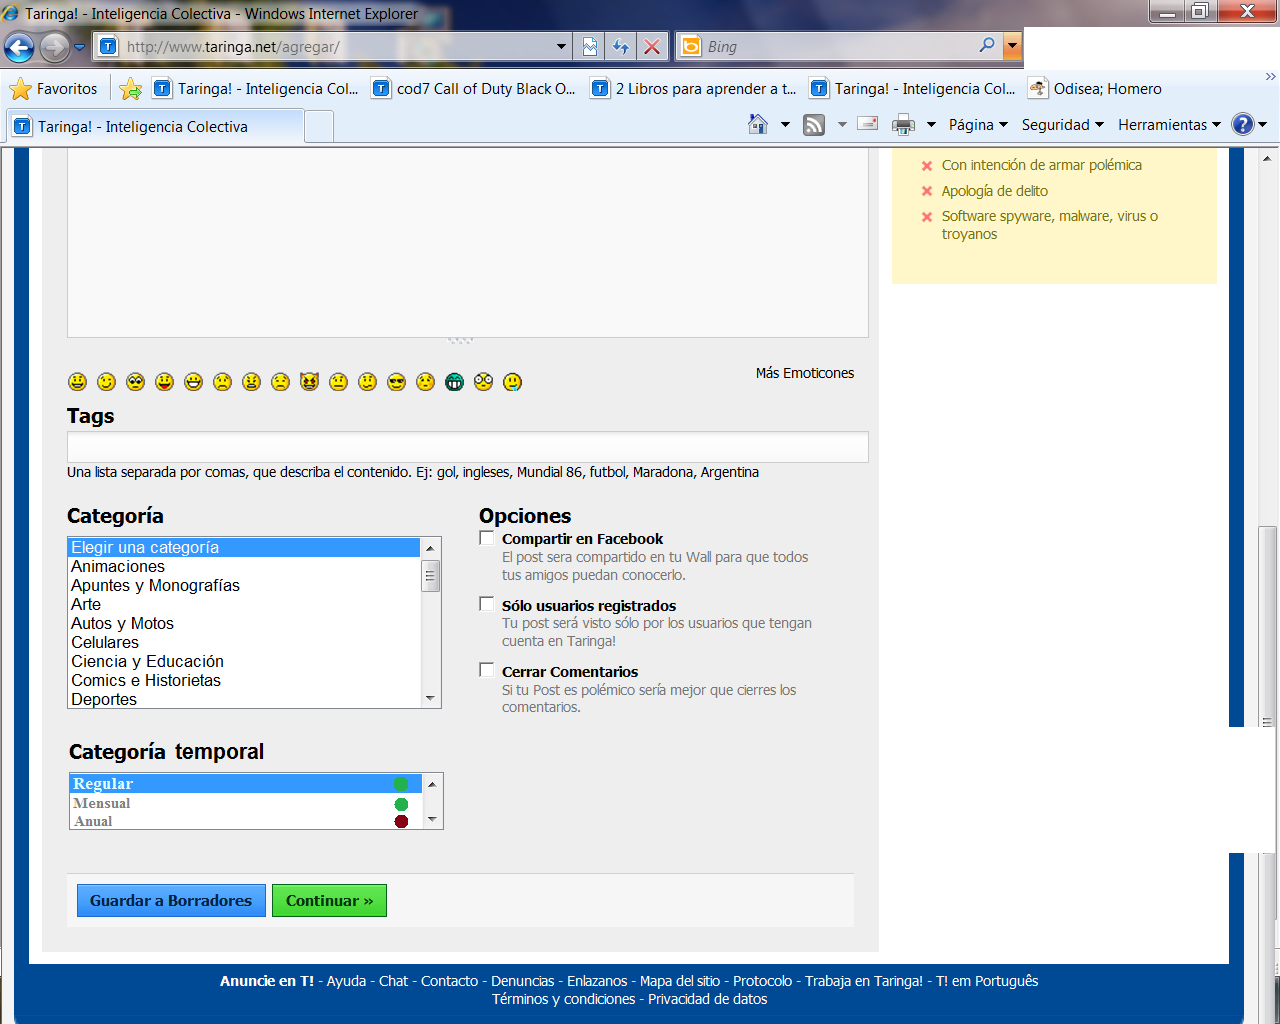Click Guardar a Borradores button
The height and width of the screenshot is (1024, 1280).
(171, 900)
